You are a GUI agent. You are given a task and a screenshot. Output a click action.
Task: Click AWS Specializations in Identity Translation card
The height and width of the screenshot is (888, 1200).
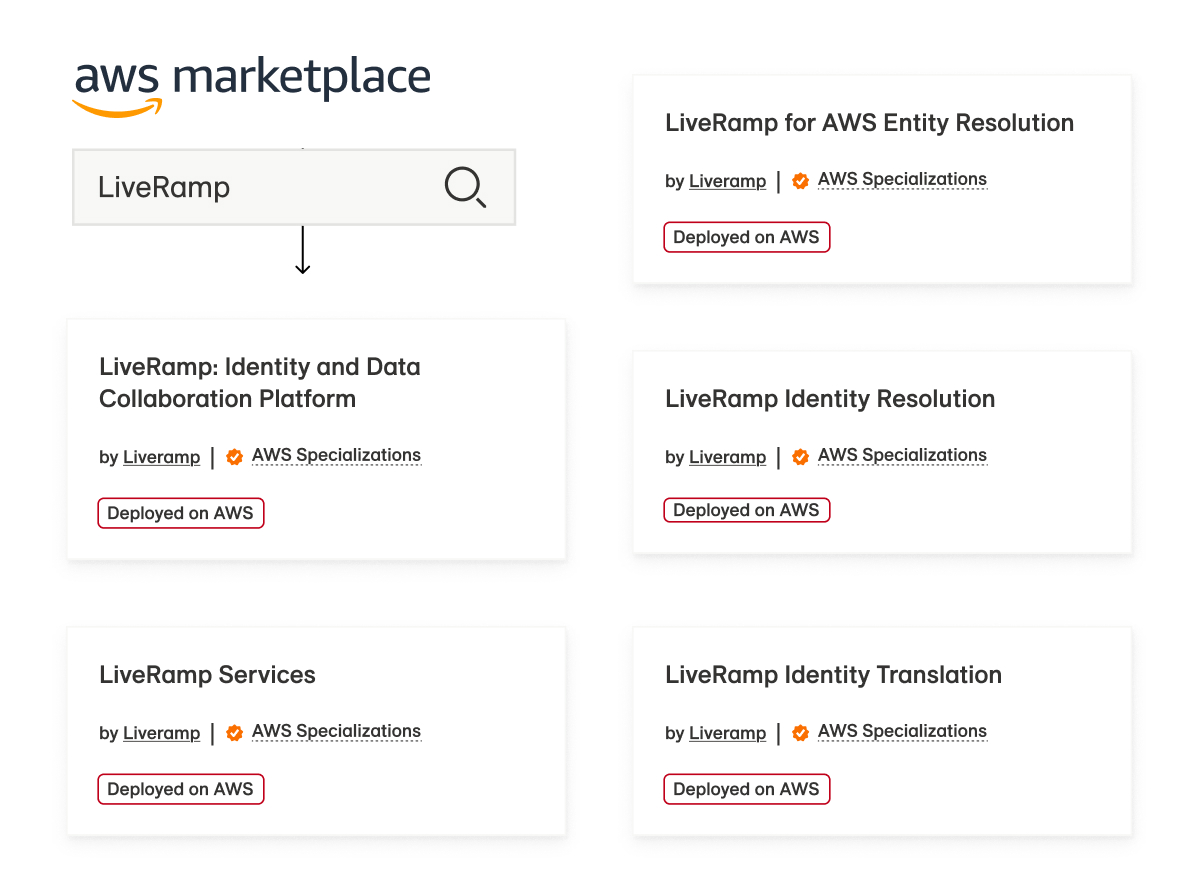coord(902,732)
